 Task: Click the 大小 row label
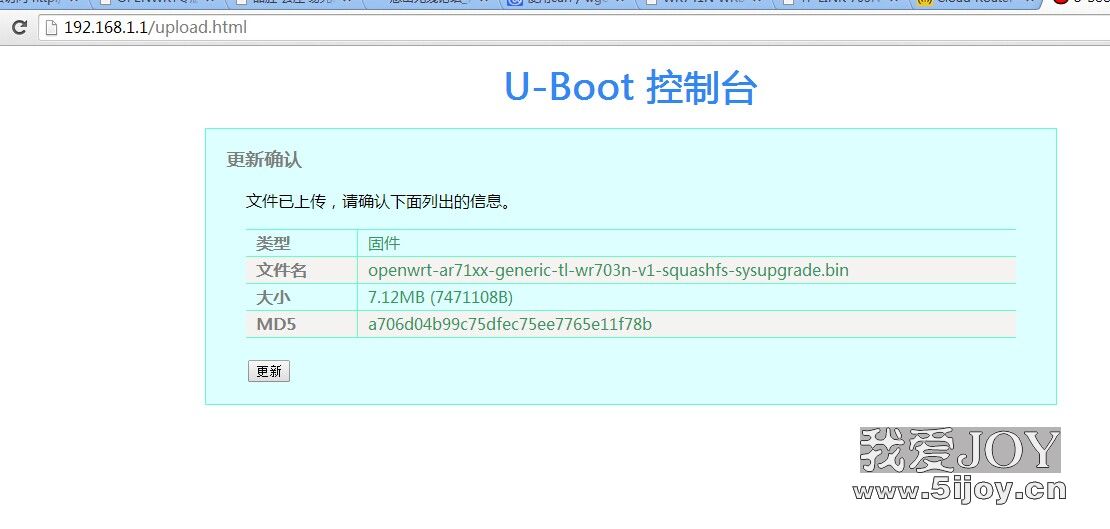click(x=273, y=297)
